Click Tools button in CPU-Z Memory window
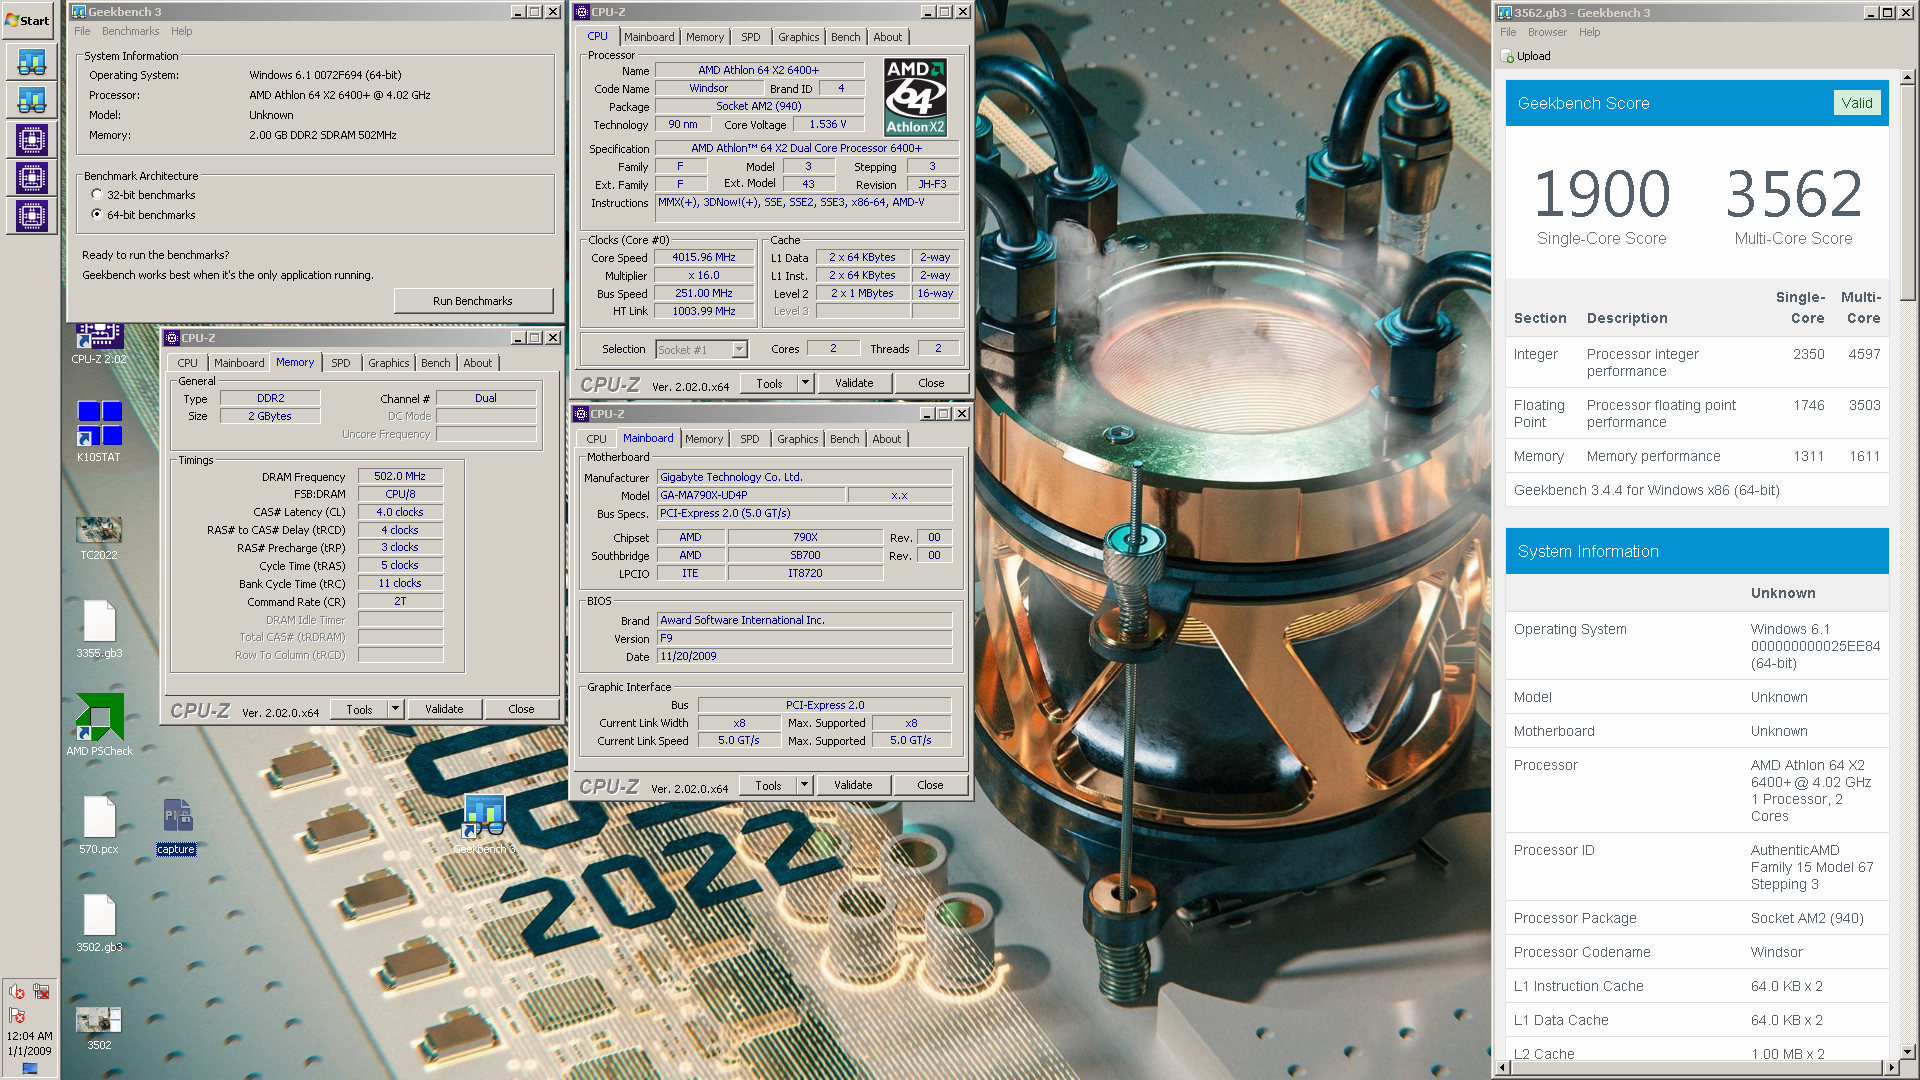The height and width of the screenshot is (1080, 1920). coord(359,709)
